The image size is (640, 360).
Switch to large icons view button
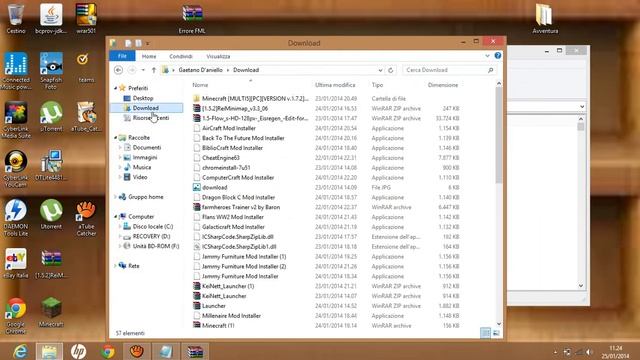coord(496,333)
